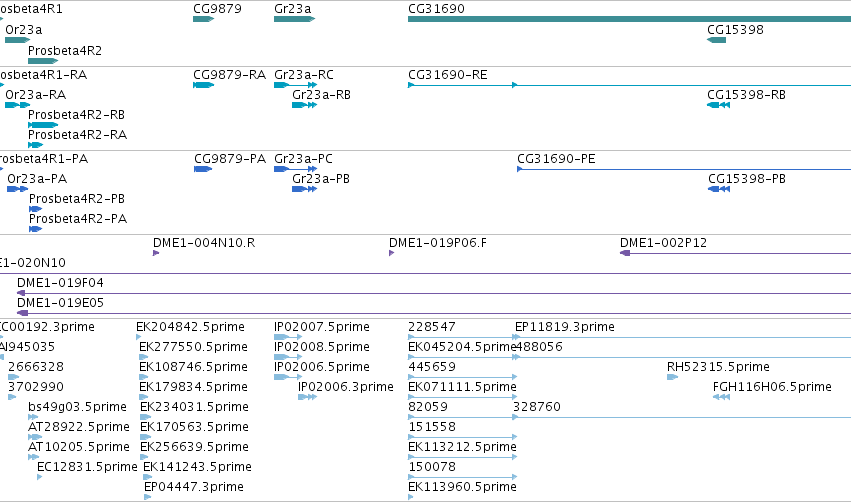Select EST EK045204.5prime feature
Image resolution: width=851 pixels, height=502 pixels.
pyautogui.click(x=464, y=357)
